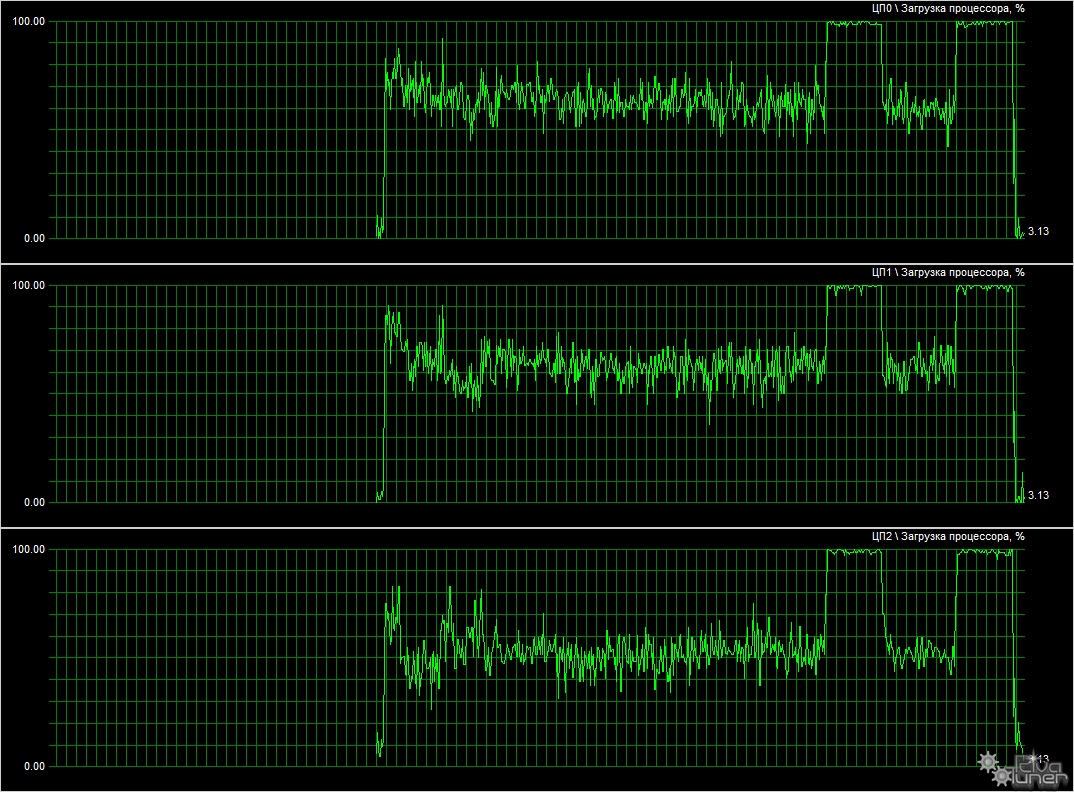The image size is (1074, 792).
Task: Click the ЦП2 Загрузка процессора graph title
Action: point(948,536)
